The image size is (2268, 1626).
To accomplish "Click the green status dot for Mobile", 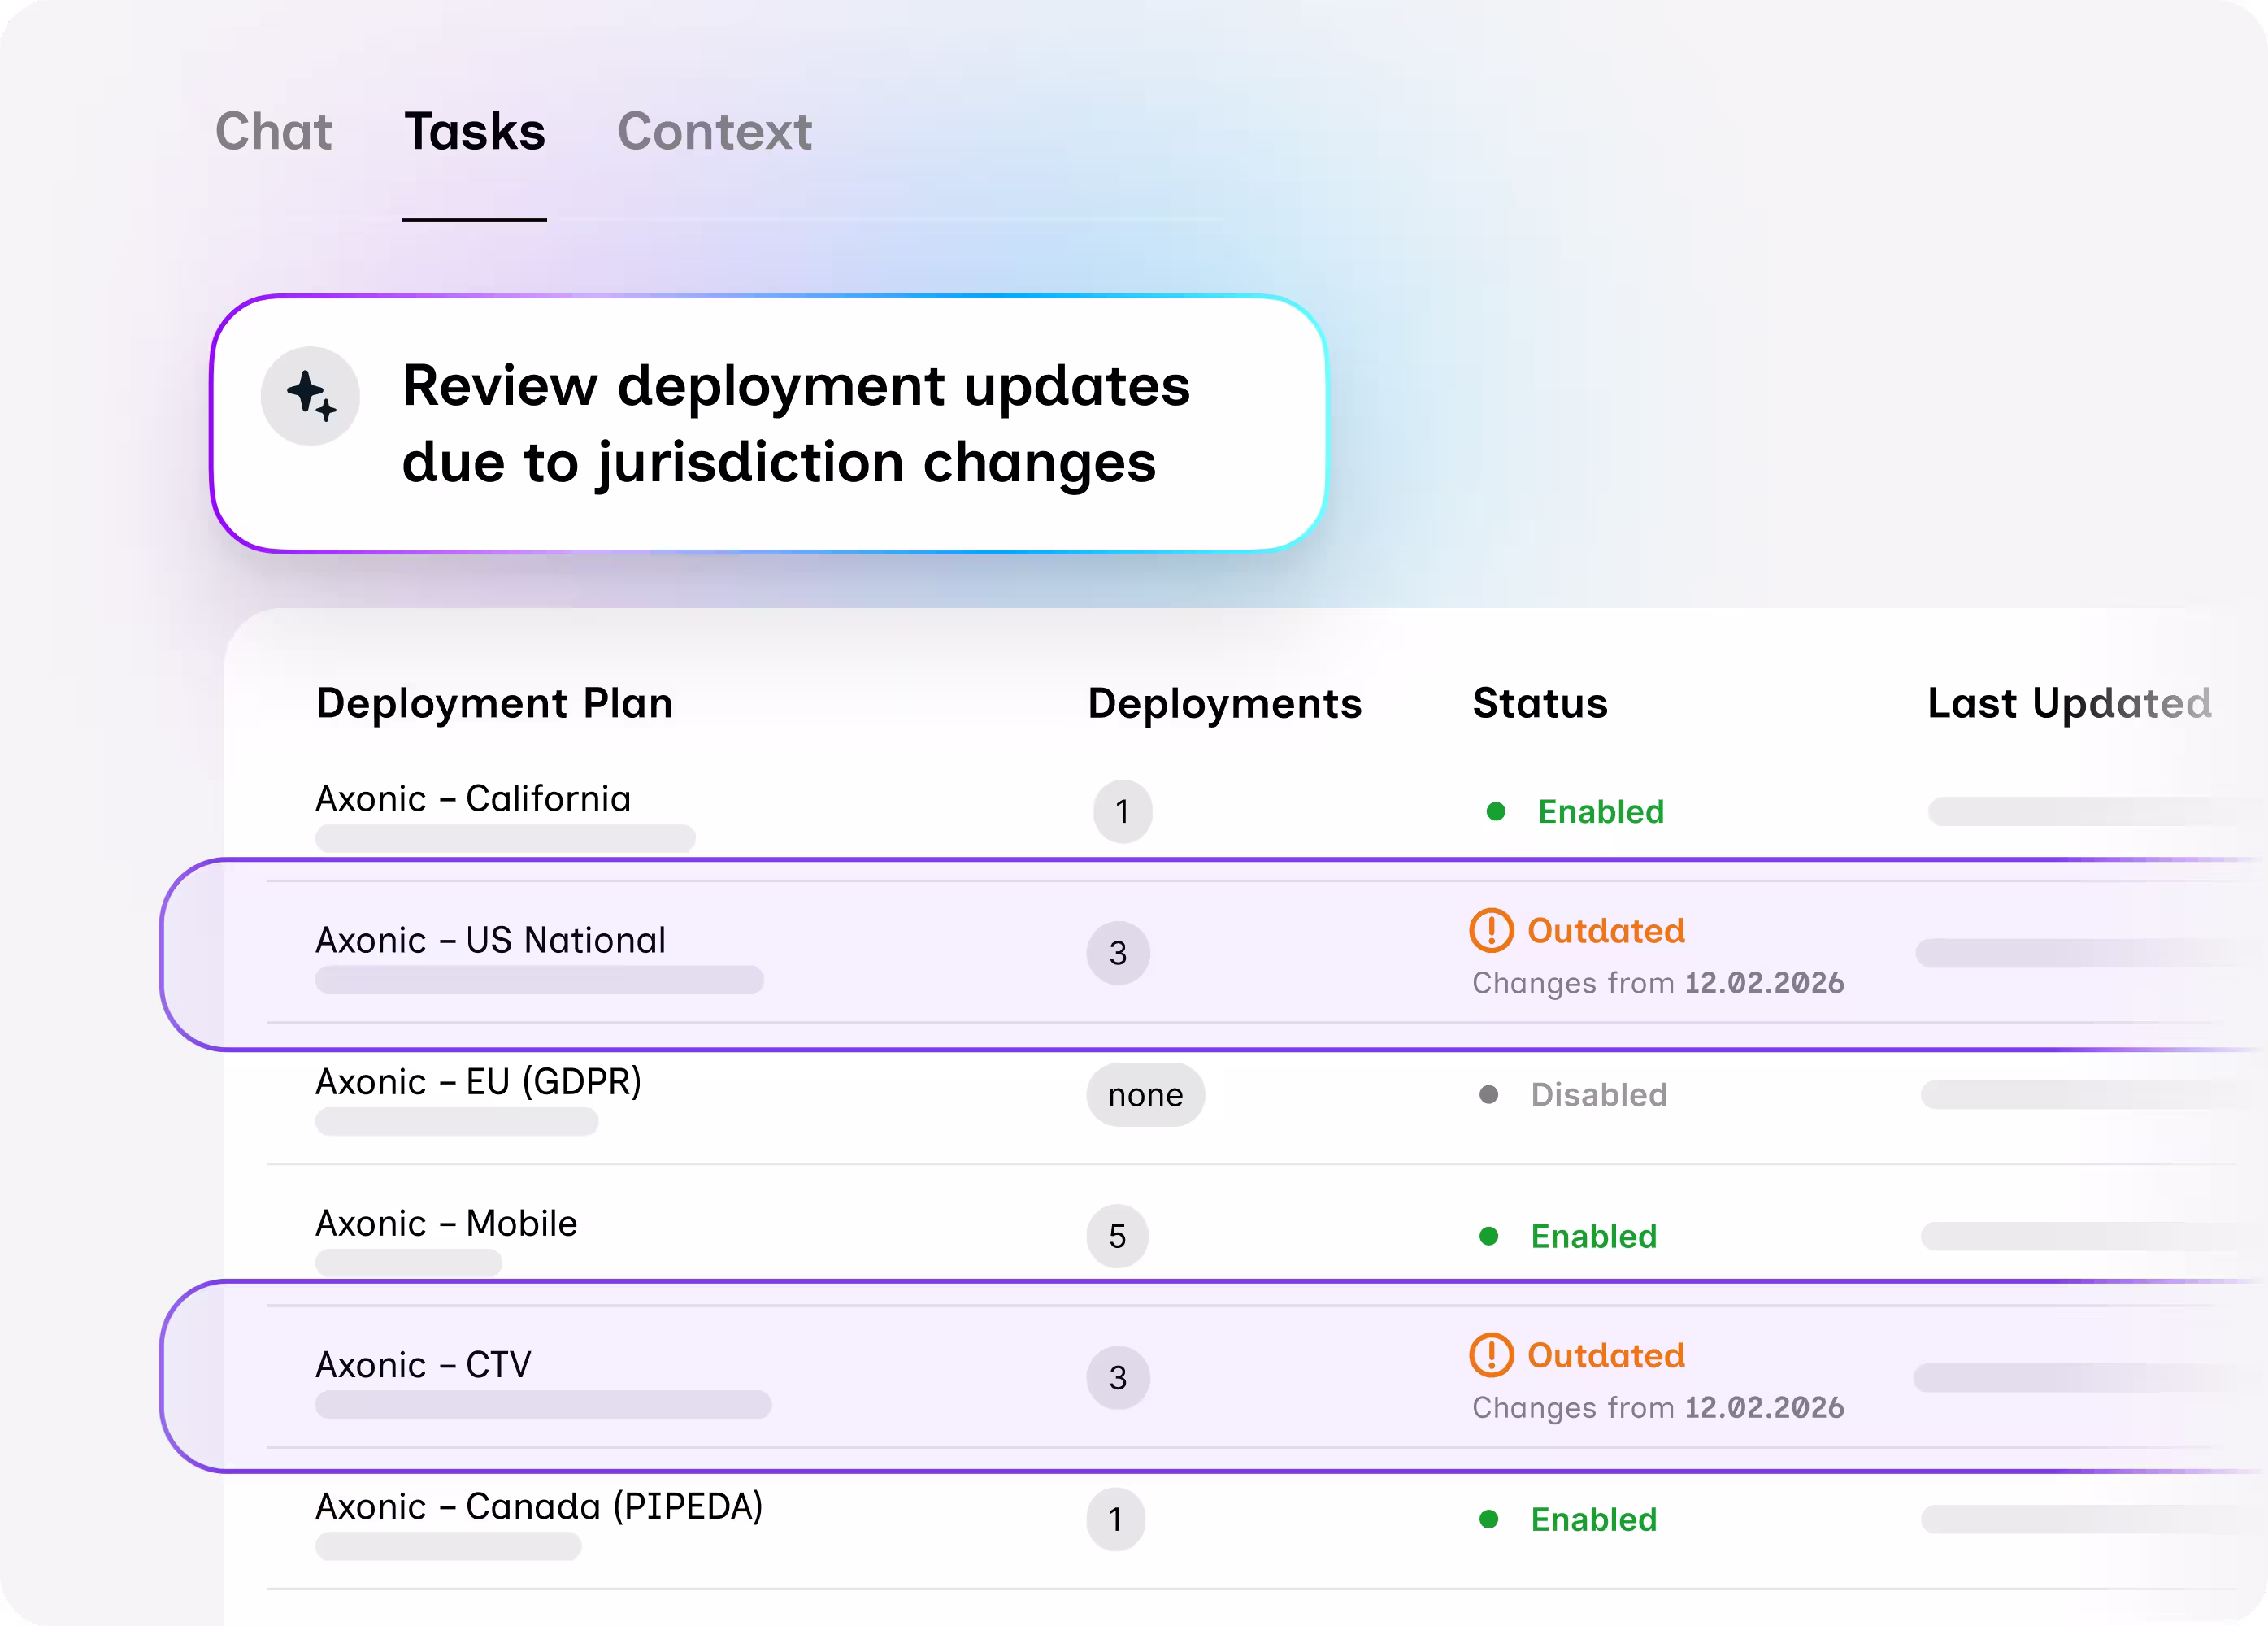I will pos(1489,1236).
